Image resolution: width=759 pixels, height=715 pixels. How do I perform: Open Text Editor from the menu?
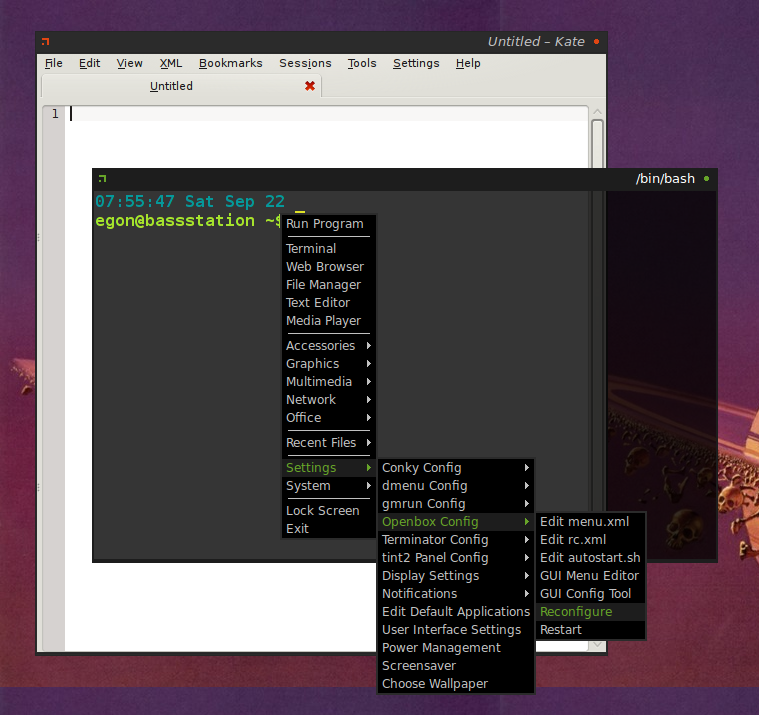pos(328,303)
